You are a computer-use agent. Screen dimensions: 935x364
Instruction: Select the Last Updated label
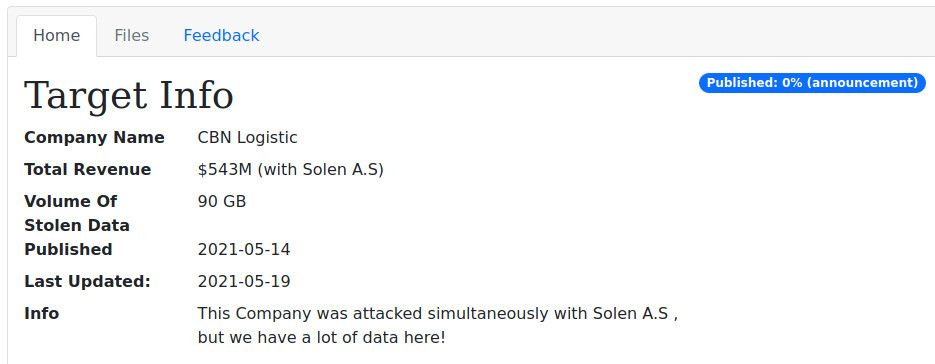[88, 281]
